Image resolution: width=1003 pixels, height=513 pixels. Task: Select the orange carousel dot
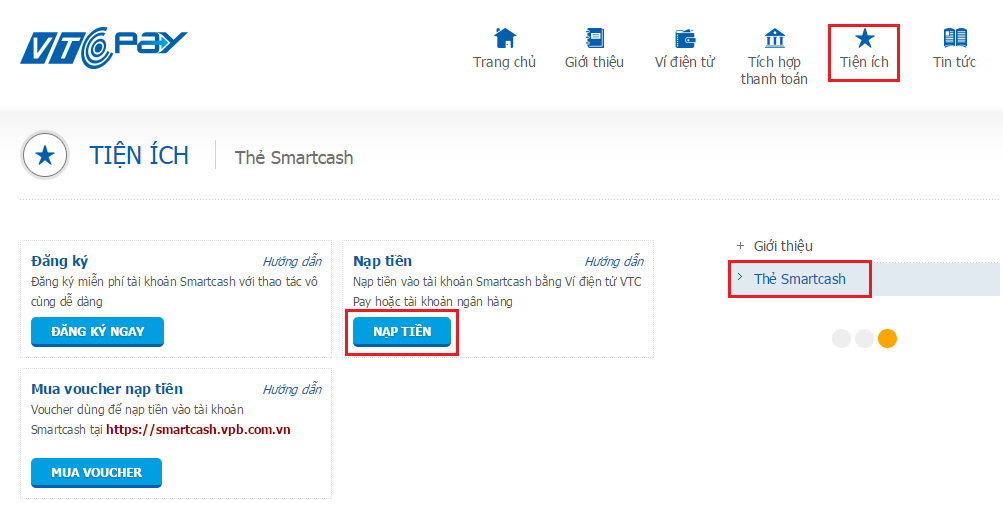click(887, 338)
